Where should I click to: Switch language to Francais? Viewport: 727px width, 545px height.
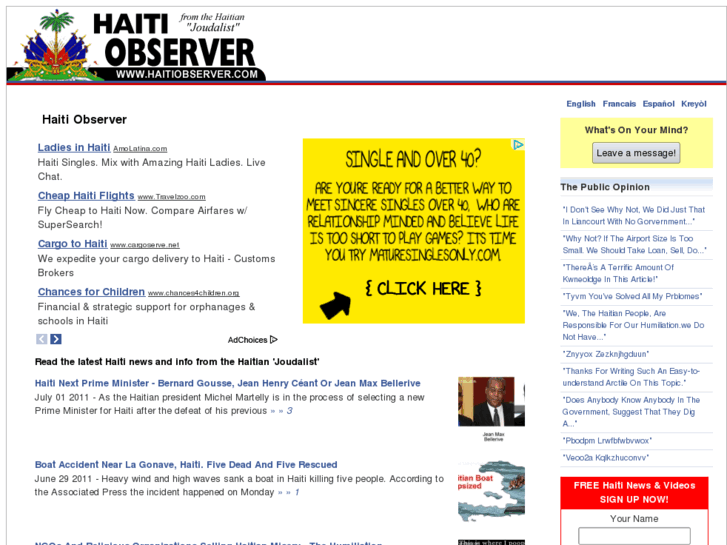(x=619, y=104)
